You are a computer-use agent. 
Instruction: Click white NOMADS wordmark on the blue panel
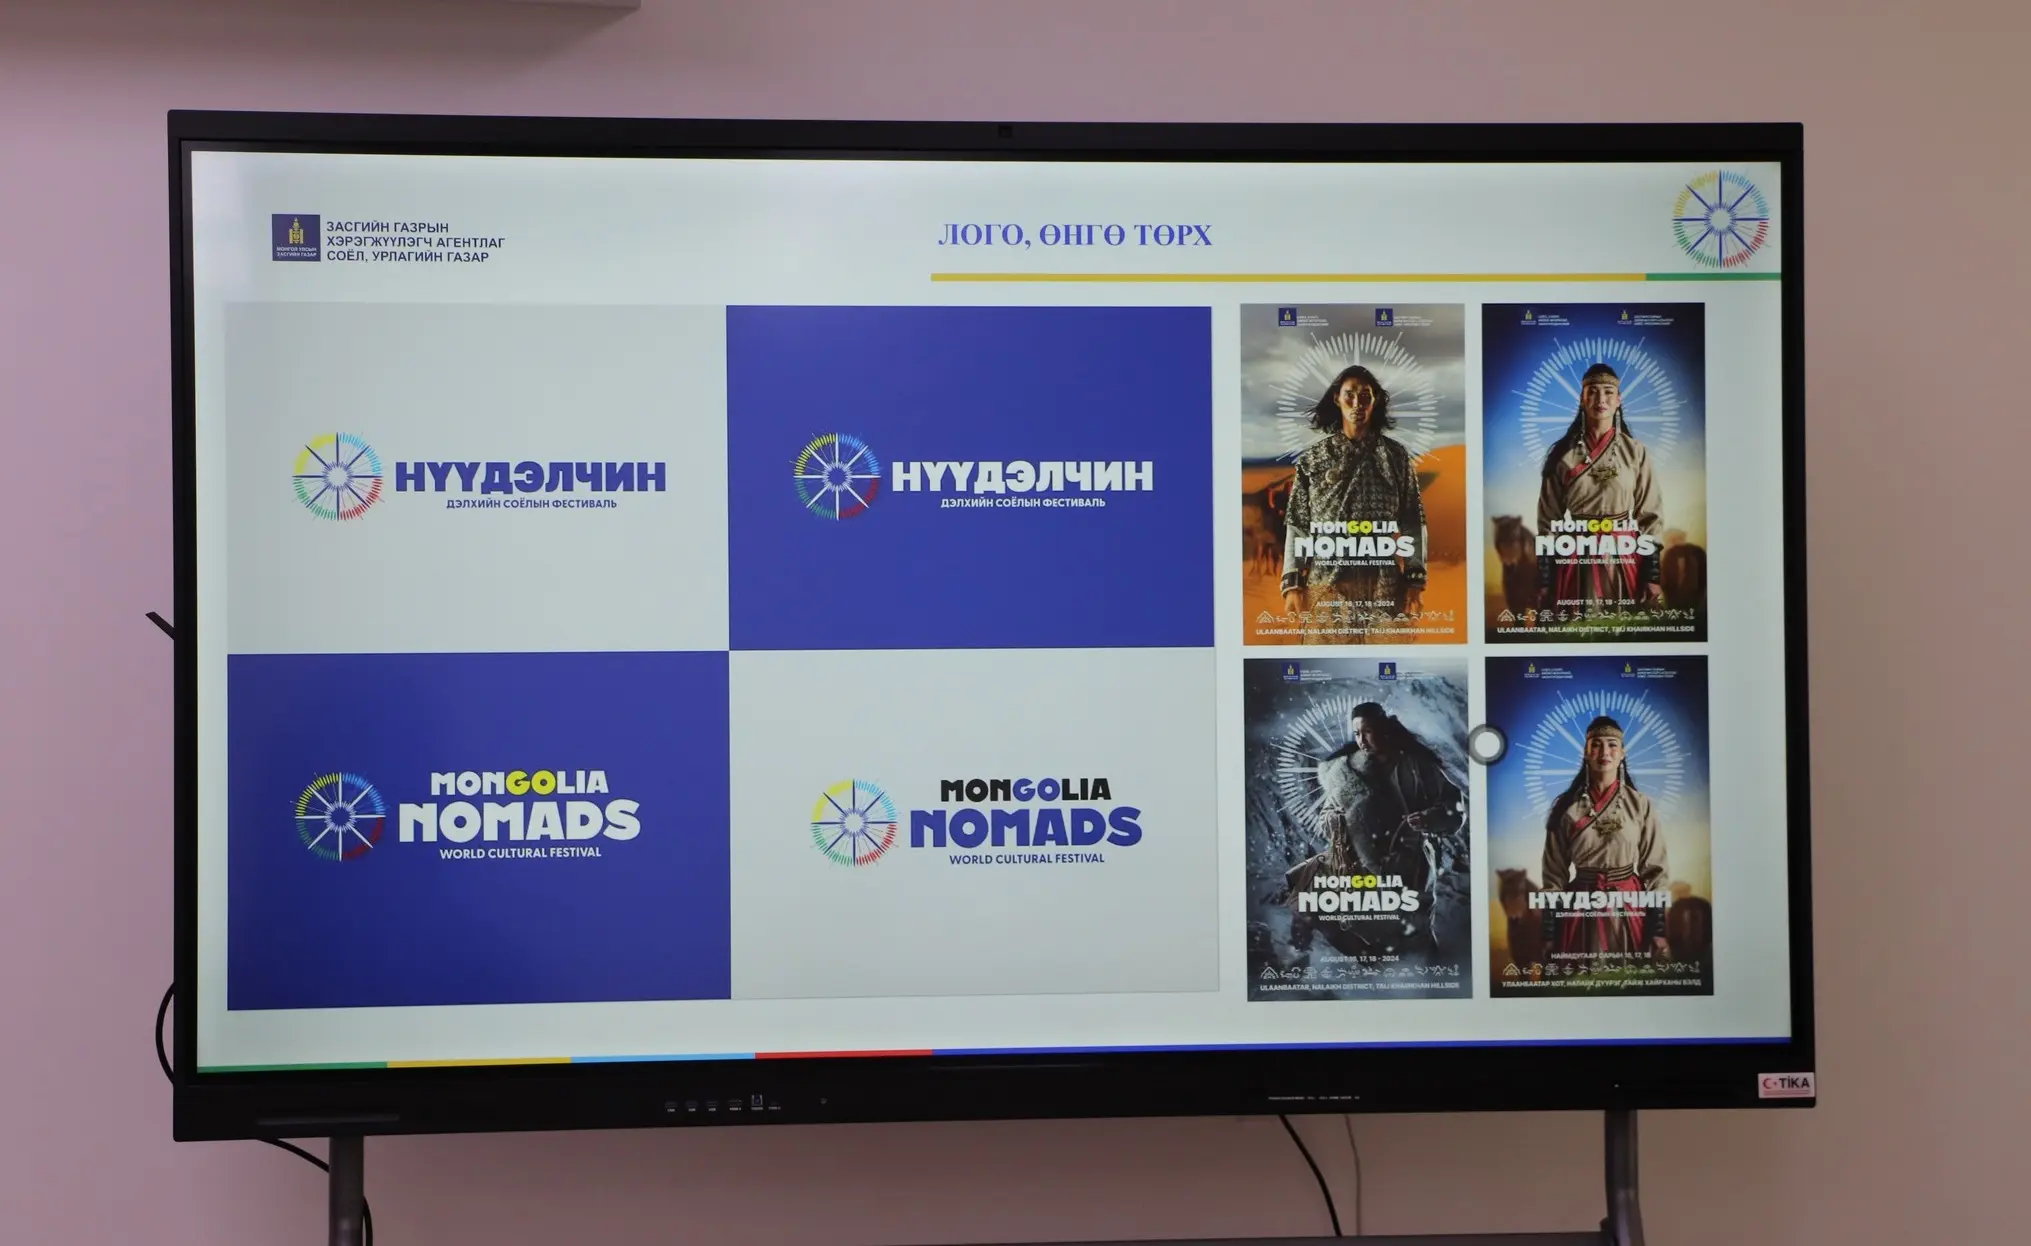click(519, 822)
